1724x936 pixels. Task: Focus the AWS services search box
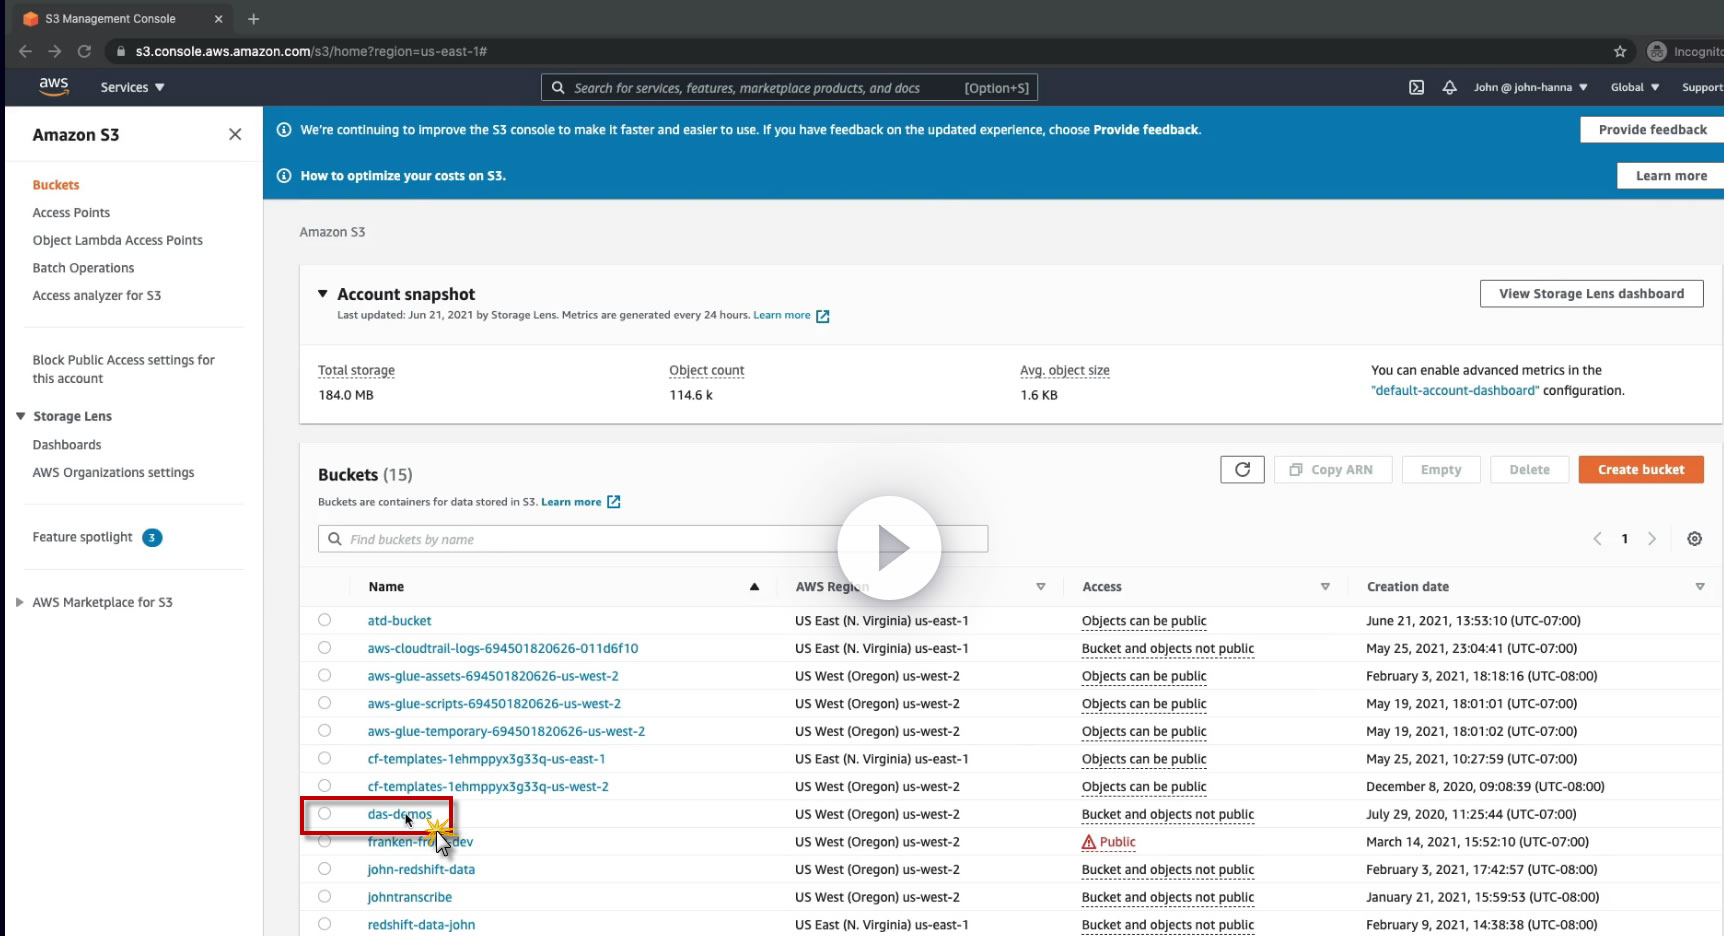[789, 88]
